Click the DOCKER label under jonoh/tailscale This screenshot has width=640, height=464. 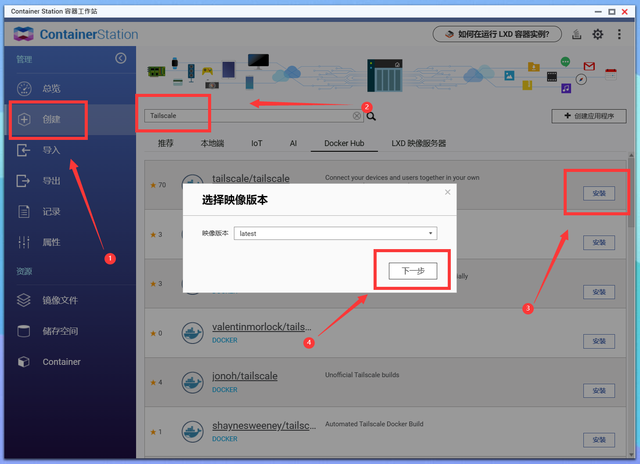coord(224,390)
